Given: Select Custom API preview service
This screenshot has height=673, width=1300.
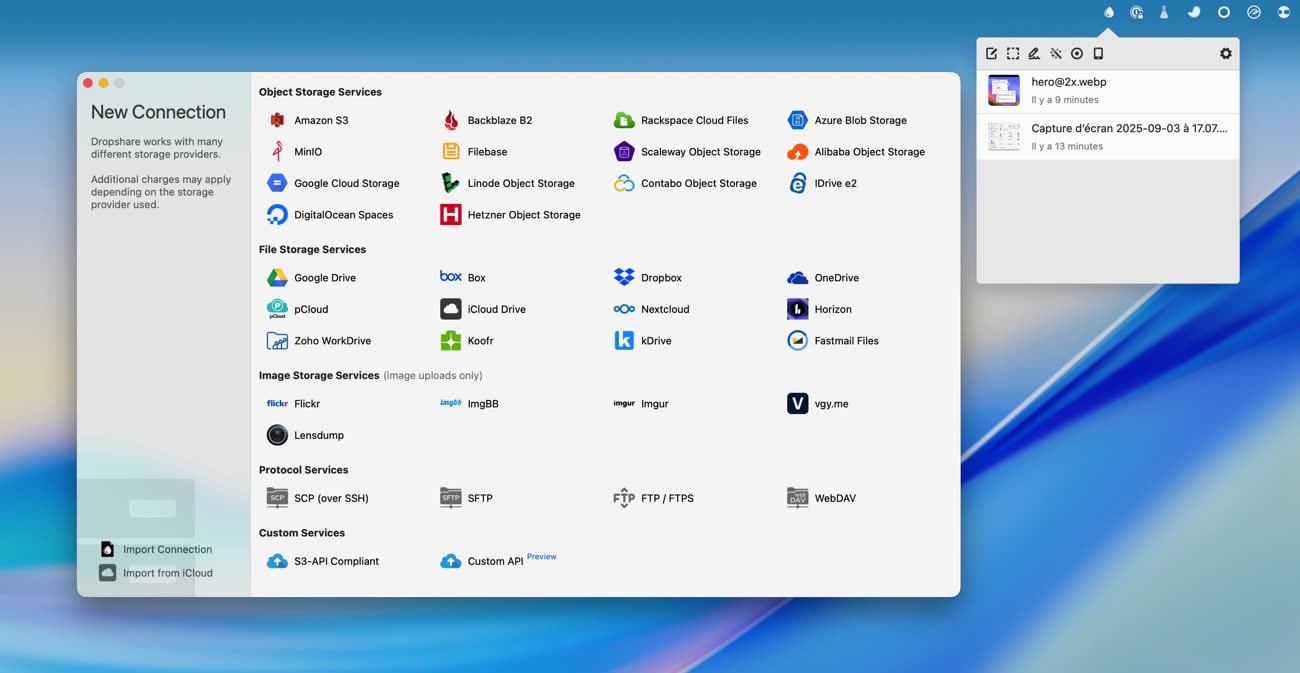Looking at the screenshot, I should coord(498,561).
